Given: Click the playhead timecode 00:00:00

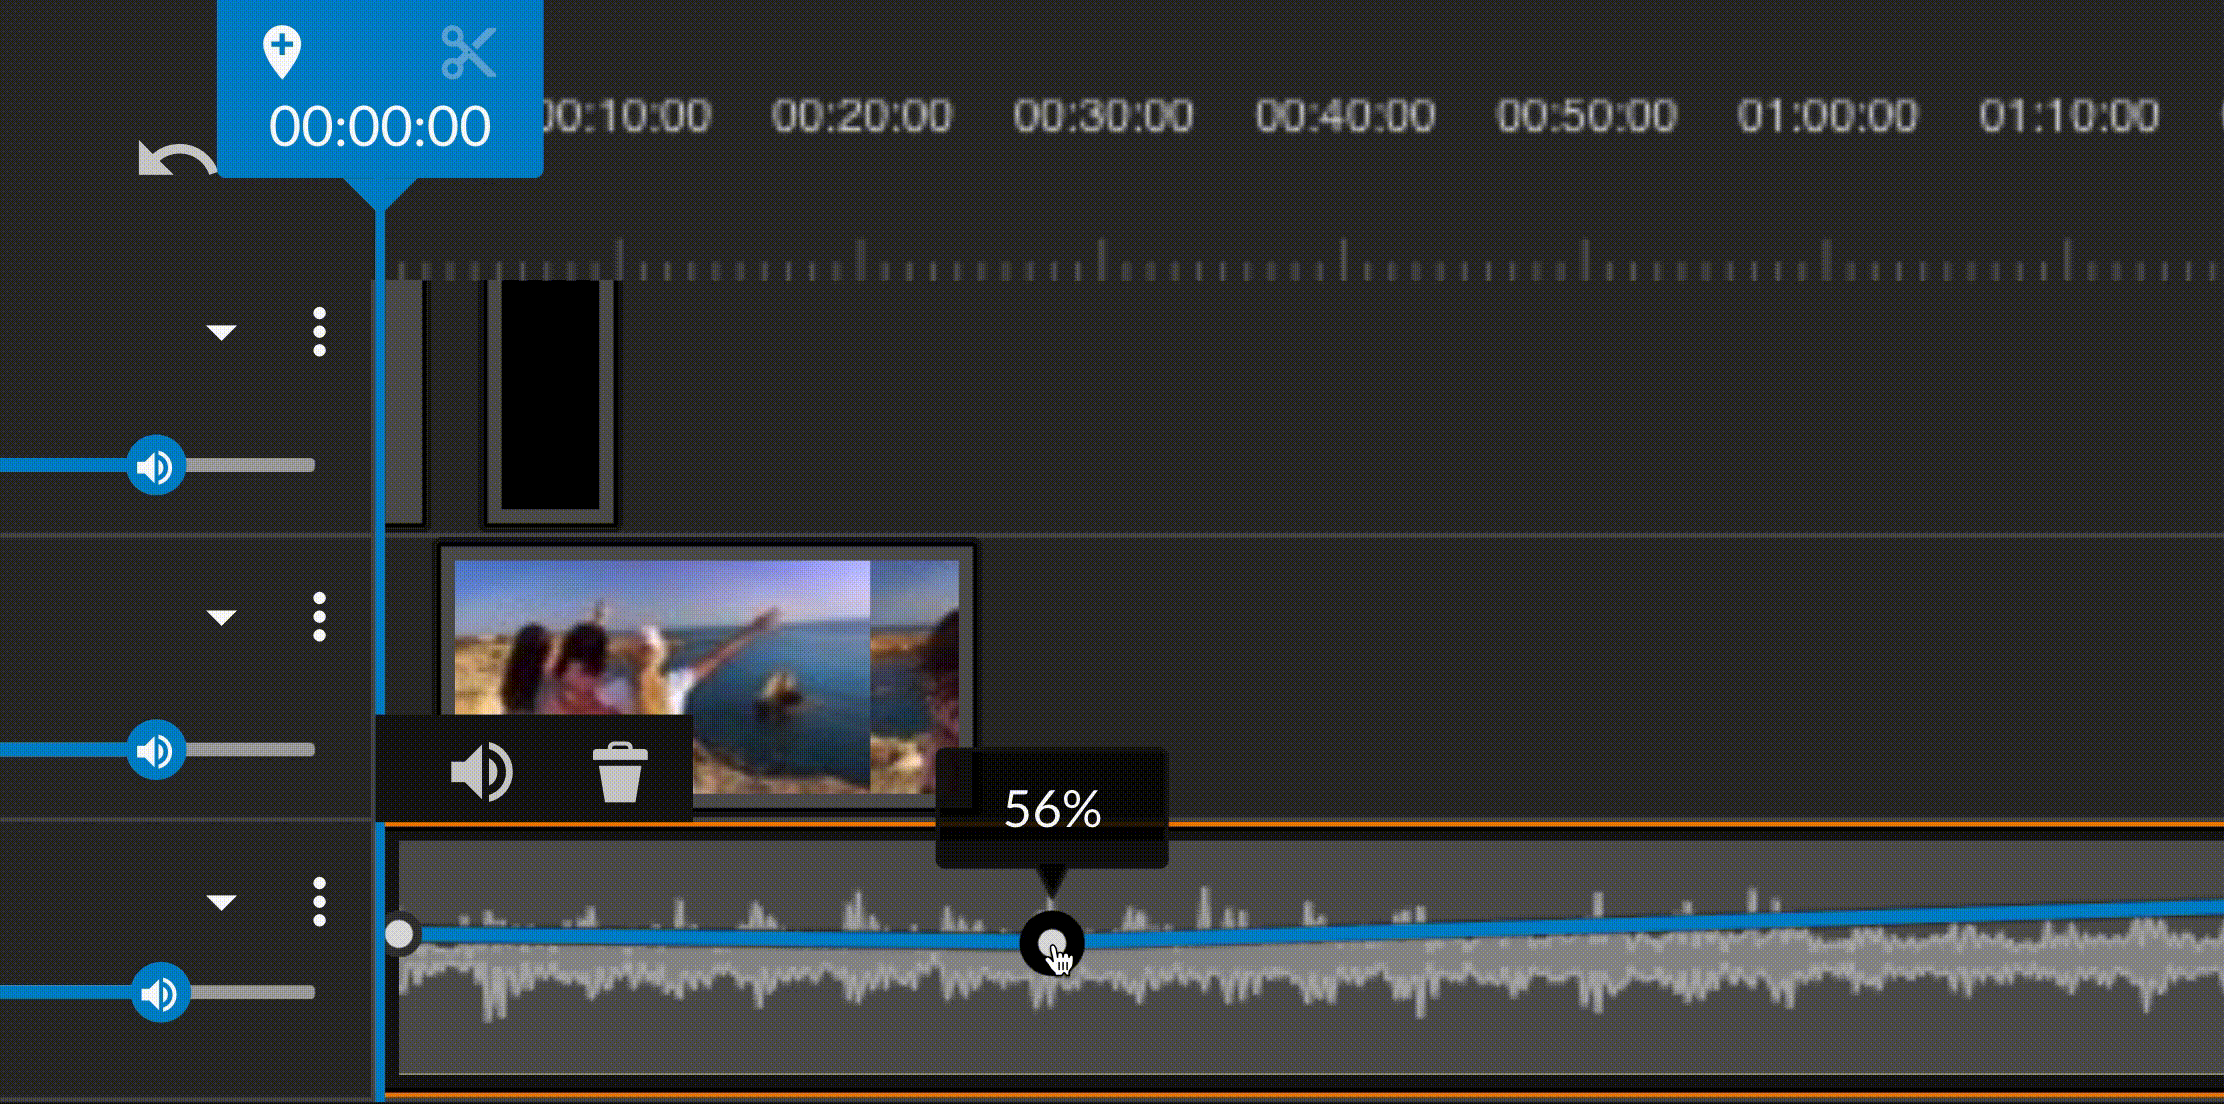Looking at the screenshot, I should 380,127.
